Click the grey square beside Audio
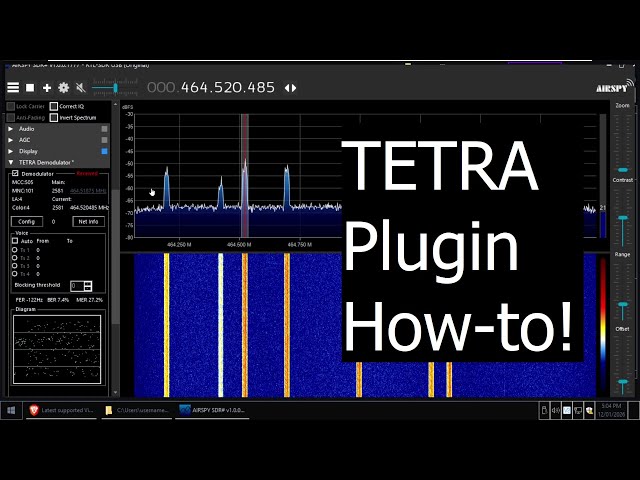 [104, 129]
